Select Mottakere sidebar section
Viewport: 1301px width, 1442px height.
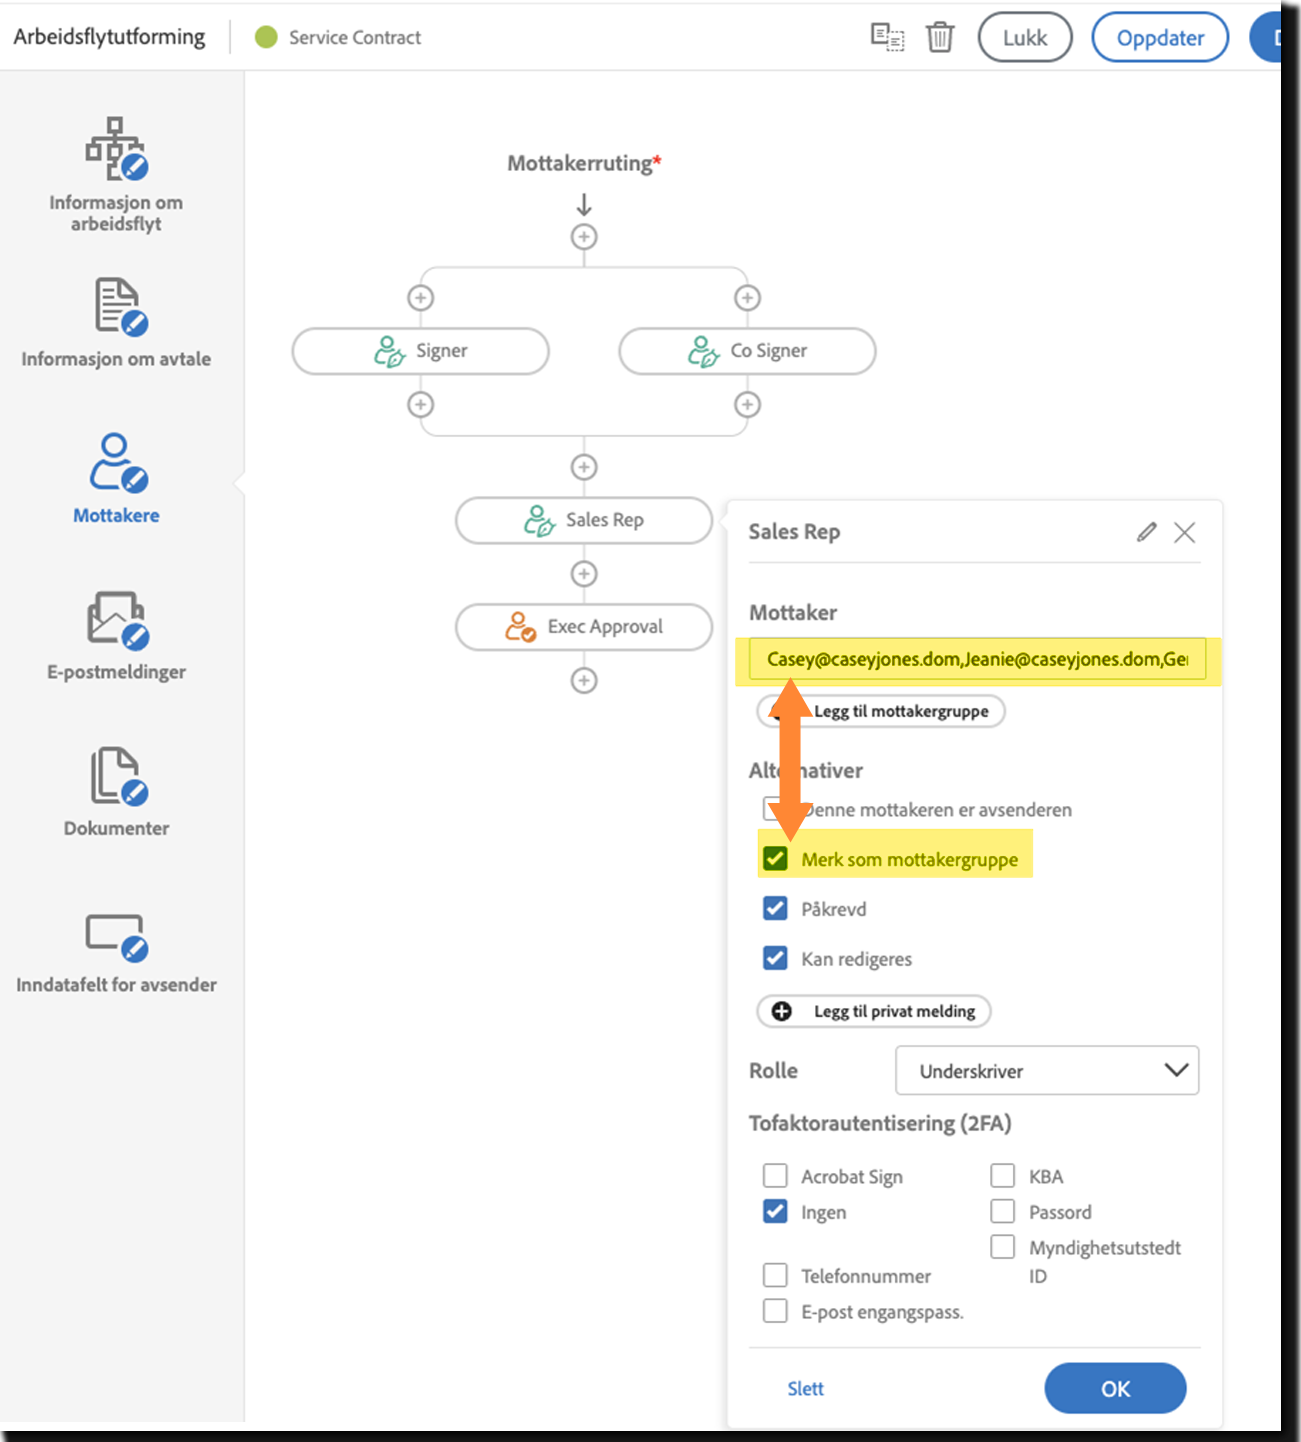coord(116,479)
